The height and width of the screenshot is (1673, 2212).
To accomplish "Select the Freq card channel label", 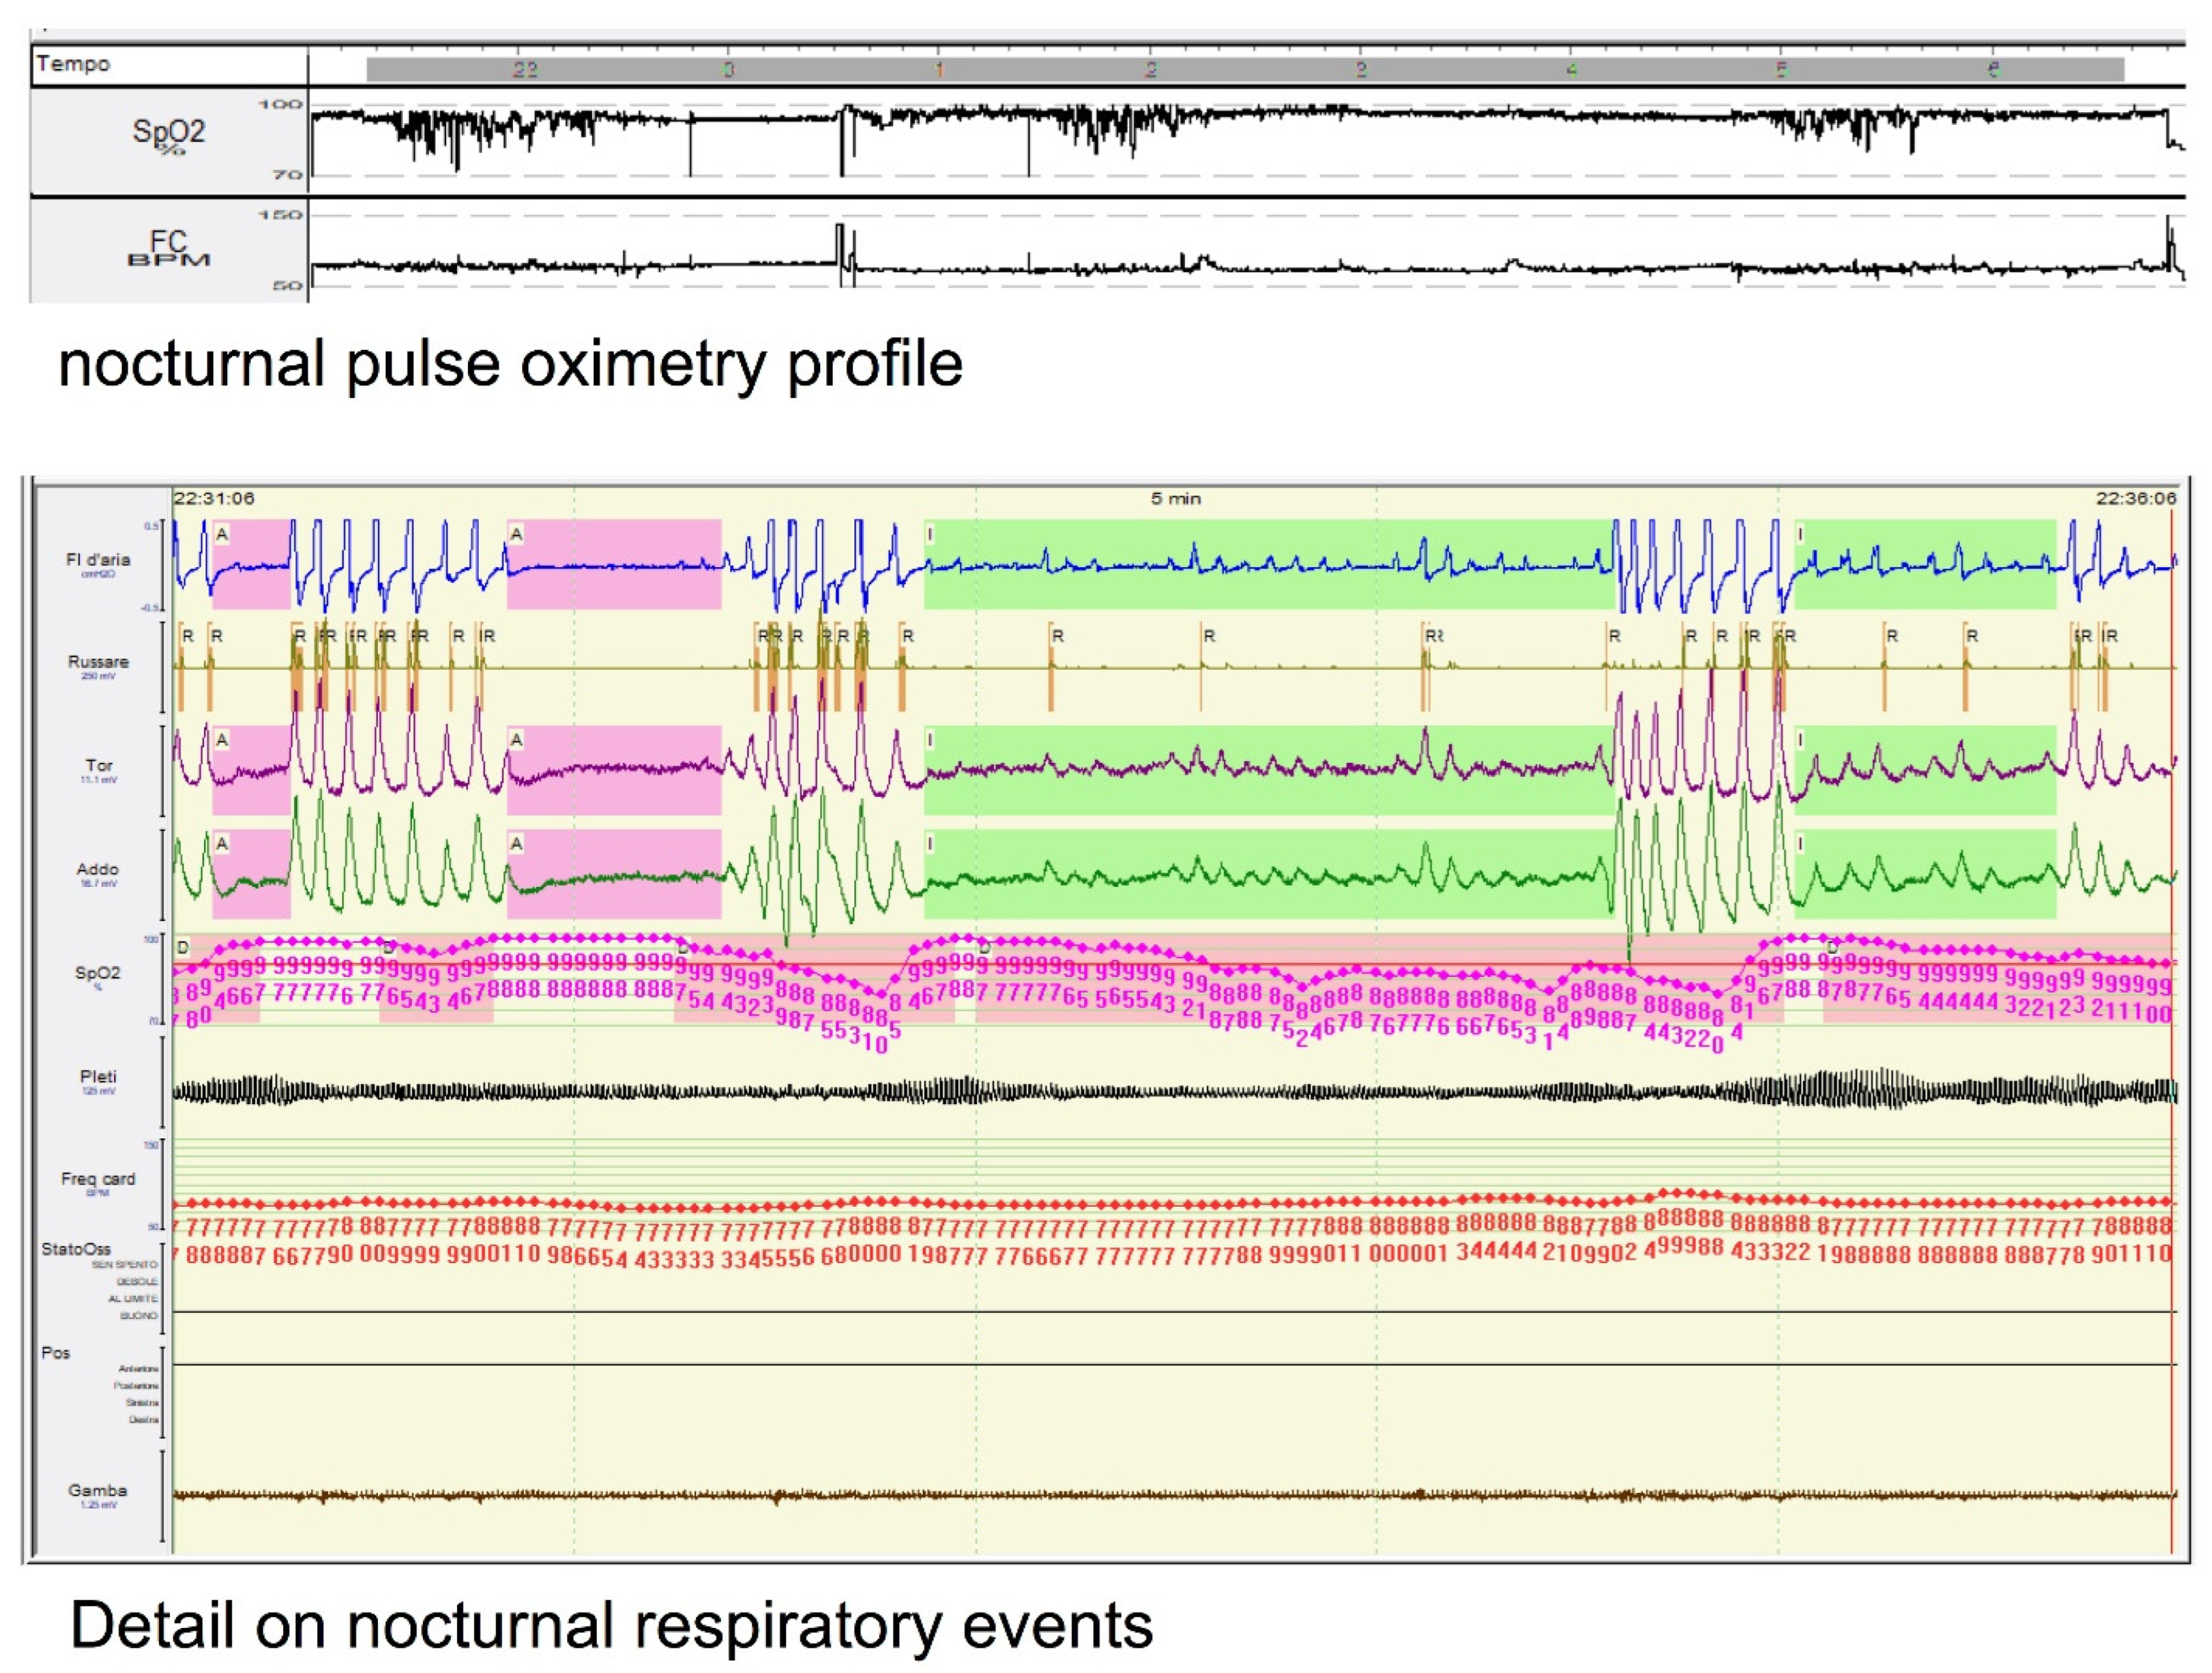I will (x=98, y=1179).
